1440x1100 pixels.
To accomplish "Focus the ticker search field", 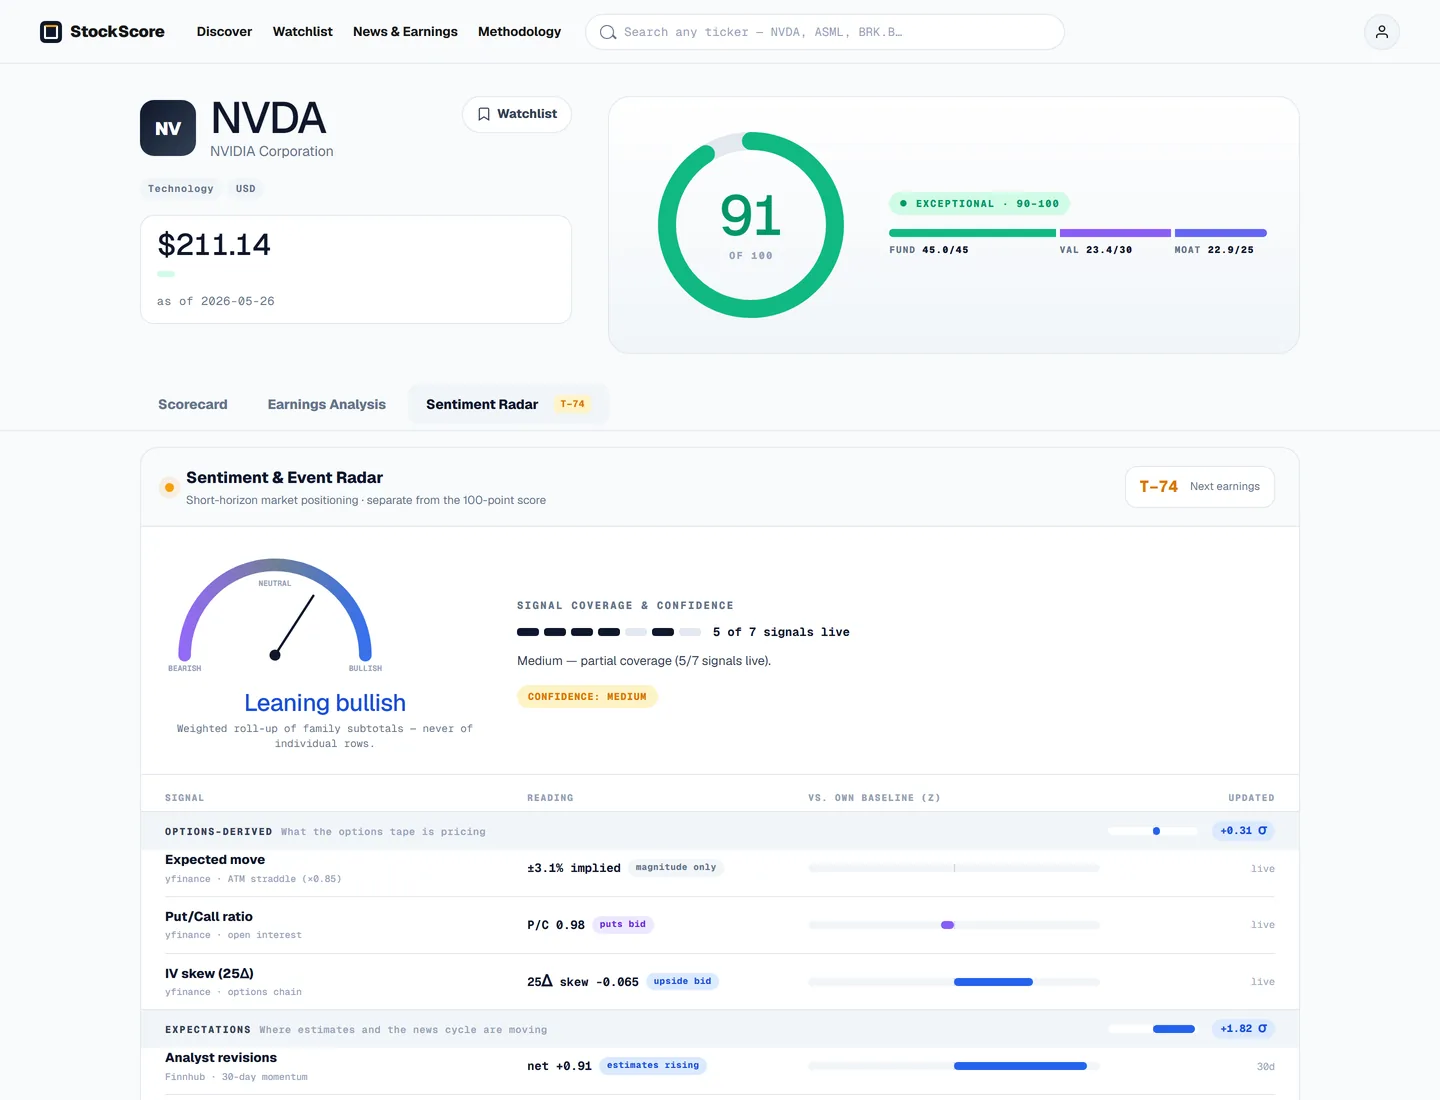I will [x=825, y=32].
